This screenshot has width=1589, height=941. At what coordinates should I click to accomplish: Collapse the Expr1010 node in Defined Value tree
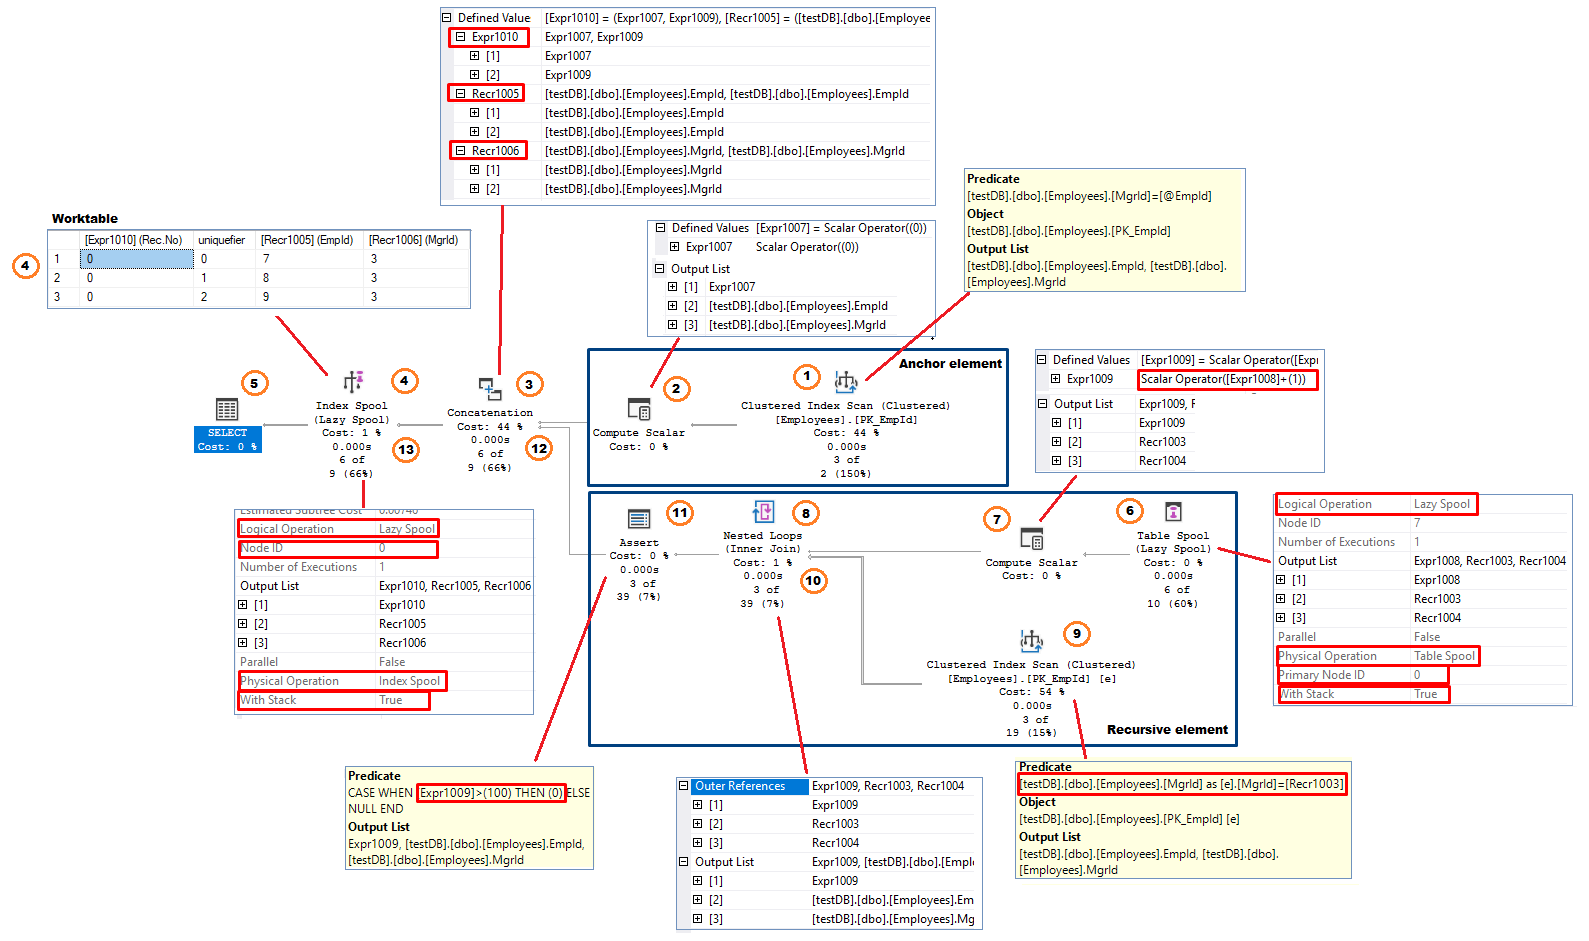point(461,37)
